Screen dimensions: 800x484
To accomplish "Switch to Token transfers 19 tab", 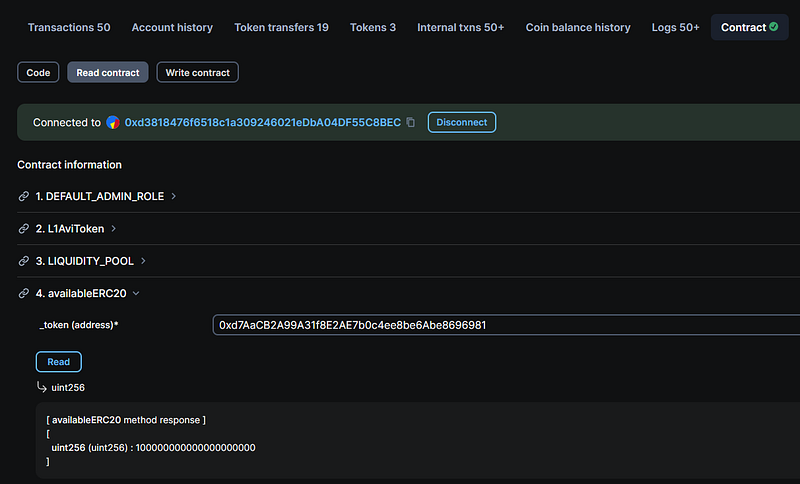I will (281, 28).
